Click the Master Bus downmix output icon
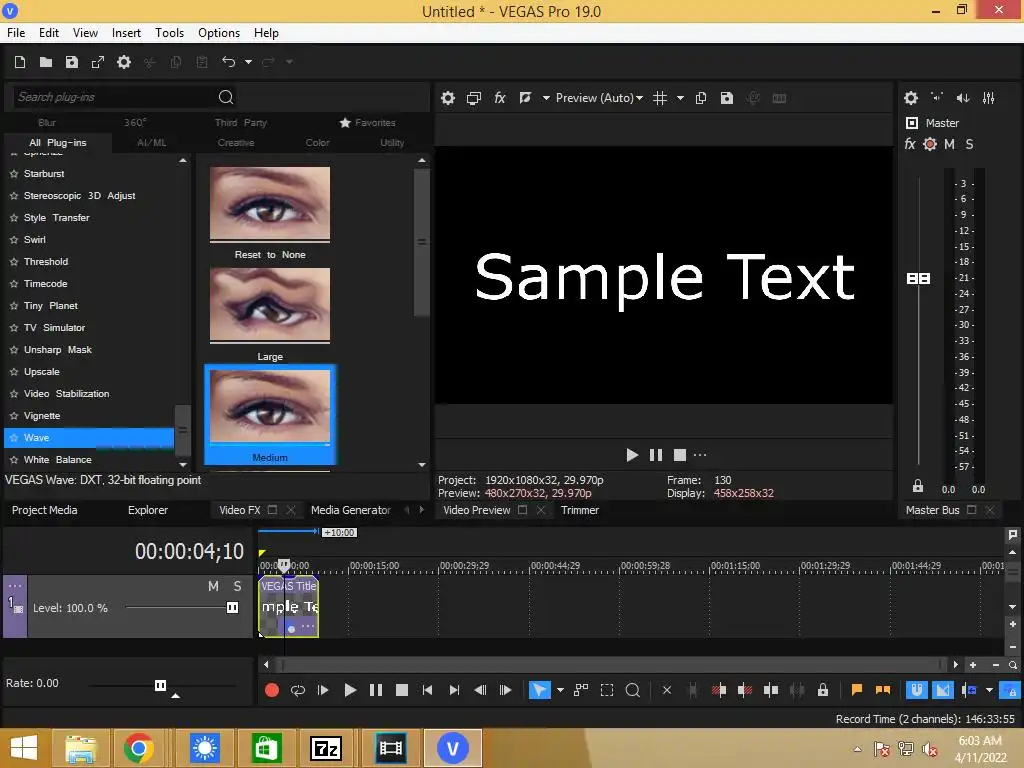This screenshot has width=1024, height=768. coord(937,97)
